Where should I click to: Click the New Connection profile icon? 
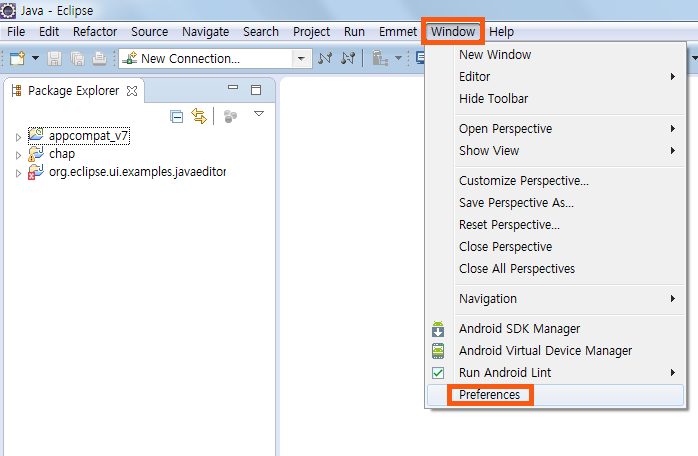(130, 58)
